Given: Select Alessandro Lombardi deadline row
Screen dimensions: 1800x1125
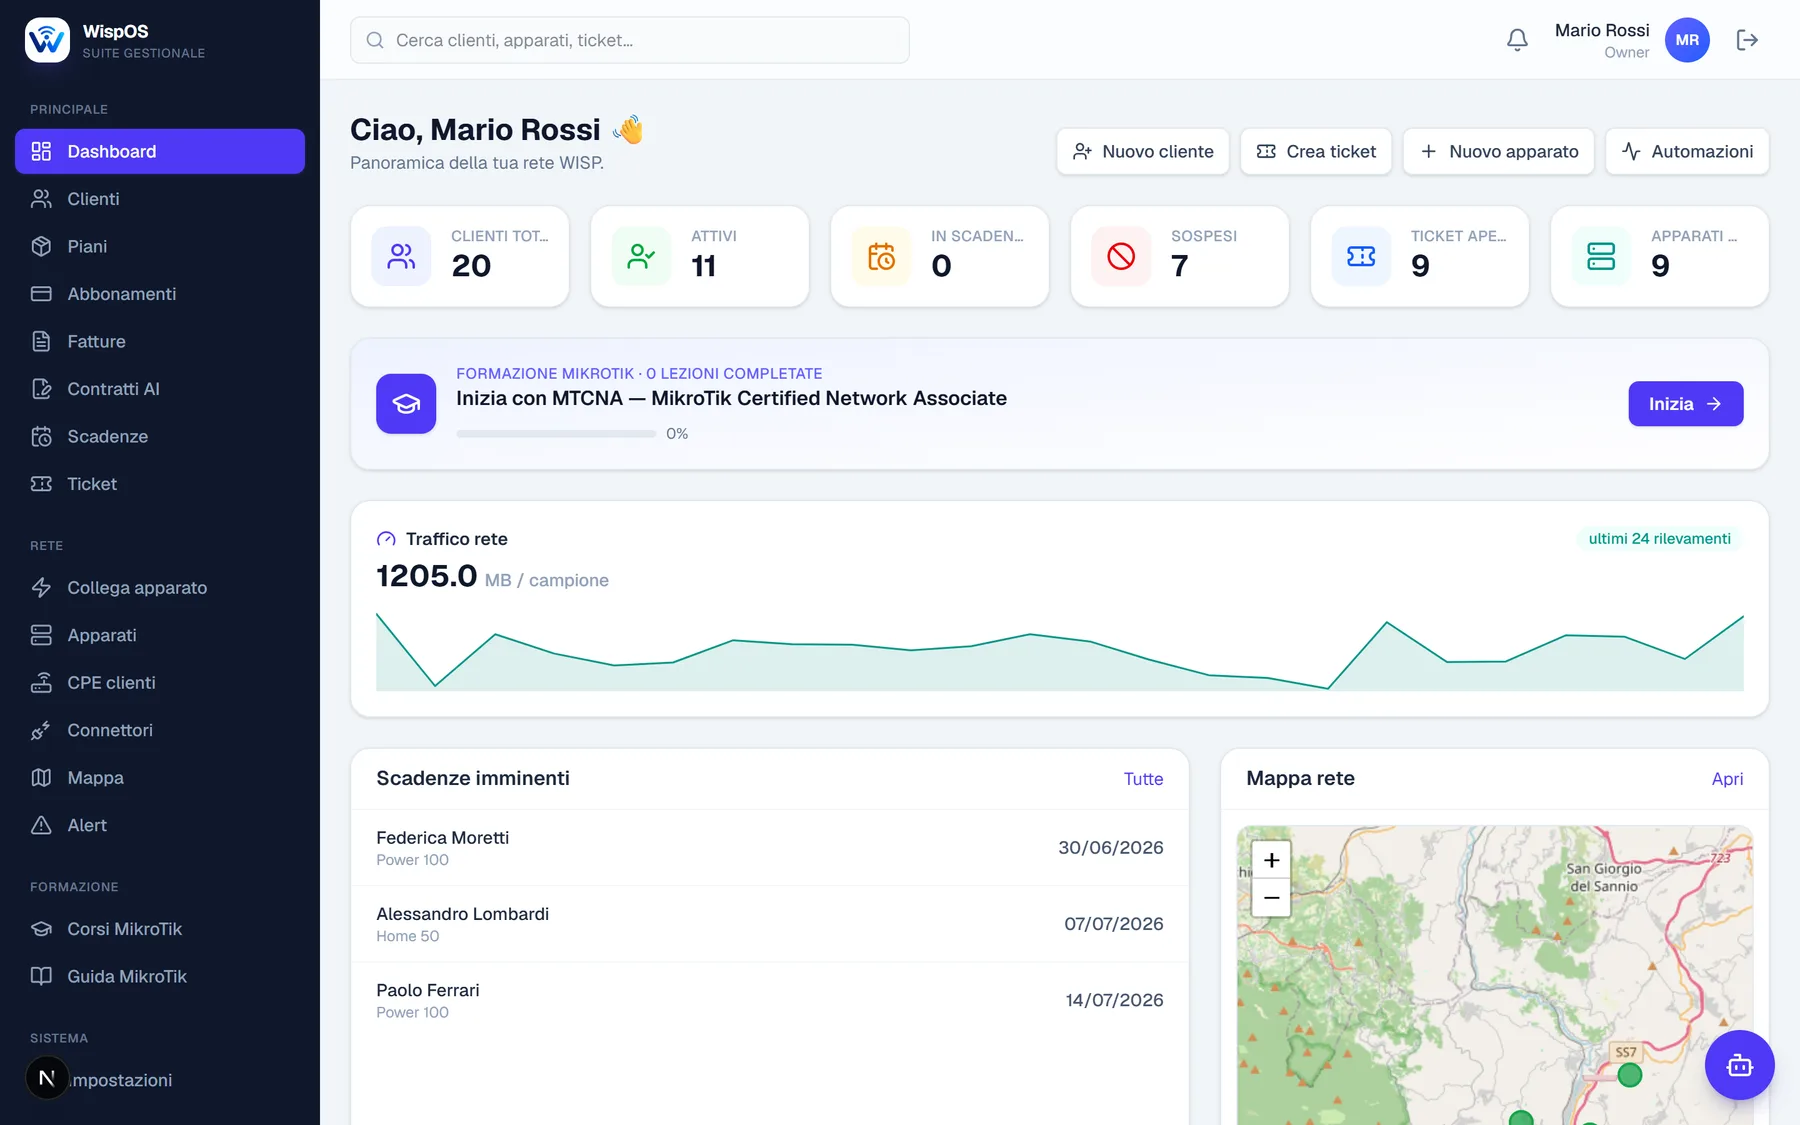Looking at the screenshot, I should point(770,924).
